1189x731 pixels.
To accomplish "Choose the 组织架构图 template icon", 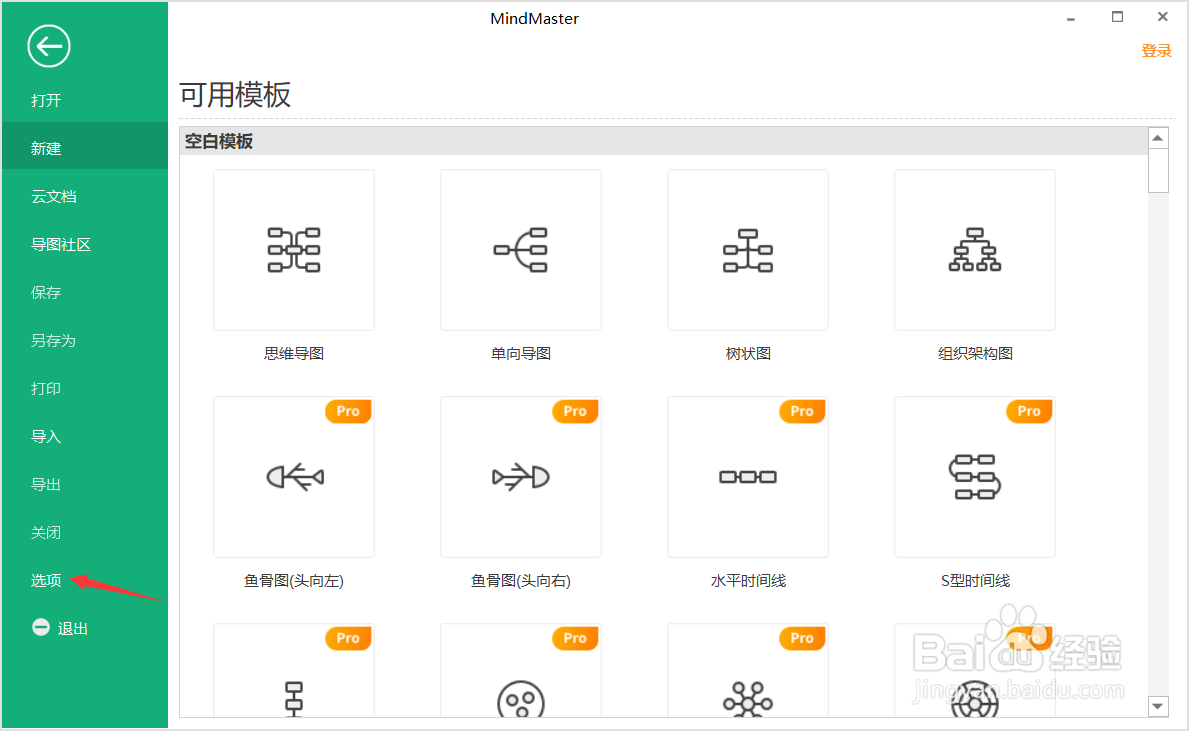I will coord(975,250).
